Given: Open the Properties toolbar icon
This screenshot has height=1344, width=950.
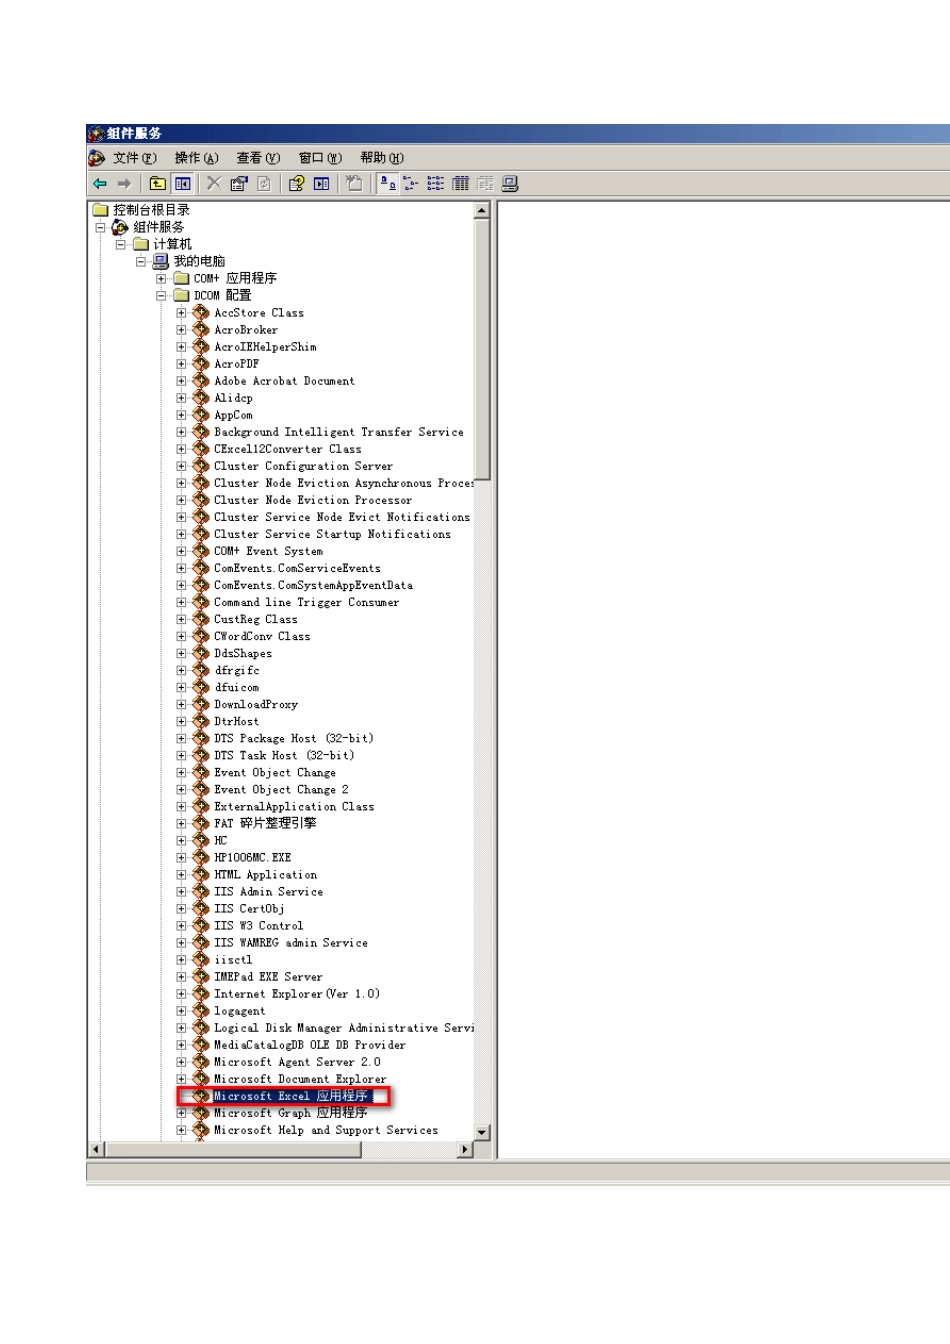Looking at the screenshot, I should pyautogui.click(x=238, y=183).
